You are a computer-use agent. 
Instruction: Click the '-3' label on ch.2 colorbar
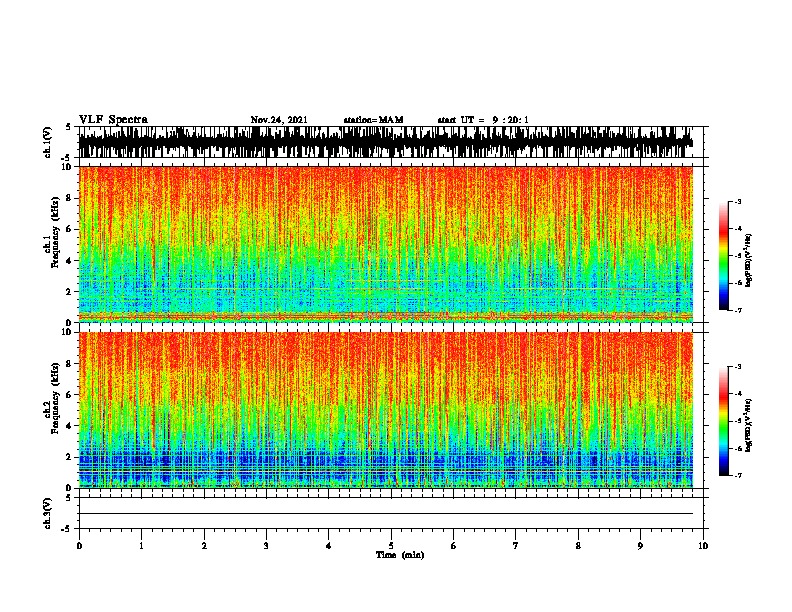tap(737, 367)
